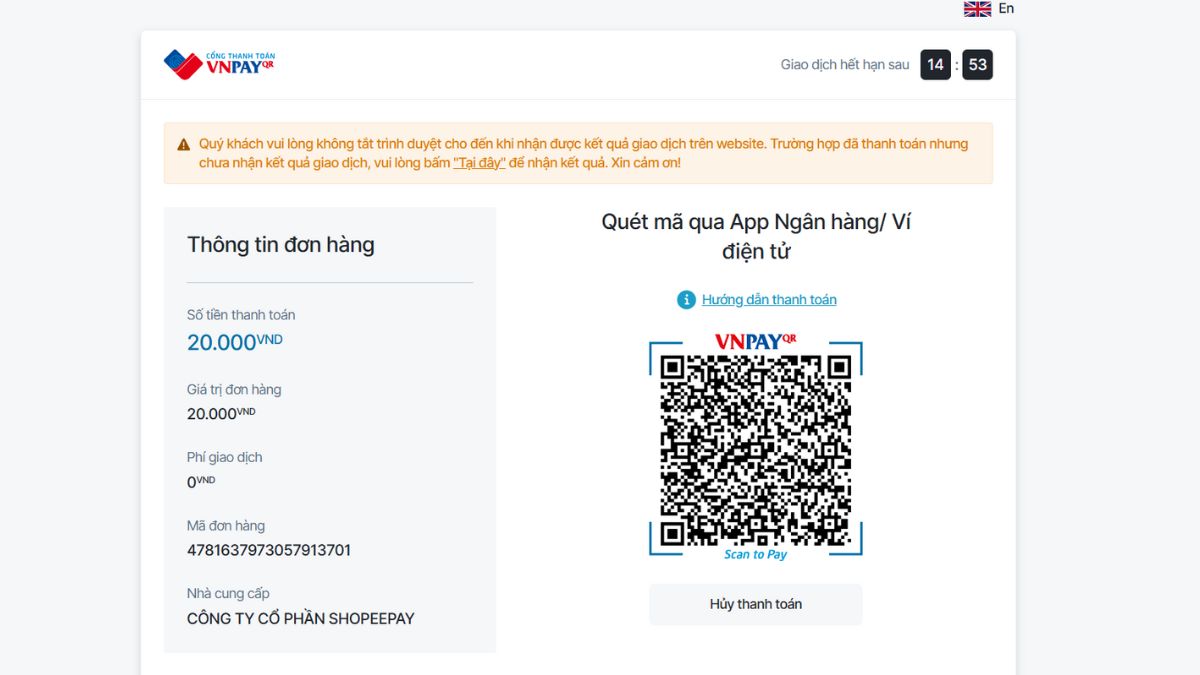Click the blue info icon beside payment guide

686,299
